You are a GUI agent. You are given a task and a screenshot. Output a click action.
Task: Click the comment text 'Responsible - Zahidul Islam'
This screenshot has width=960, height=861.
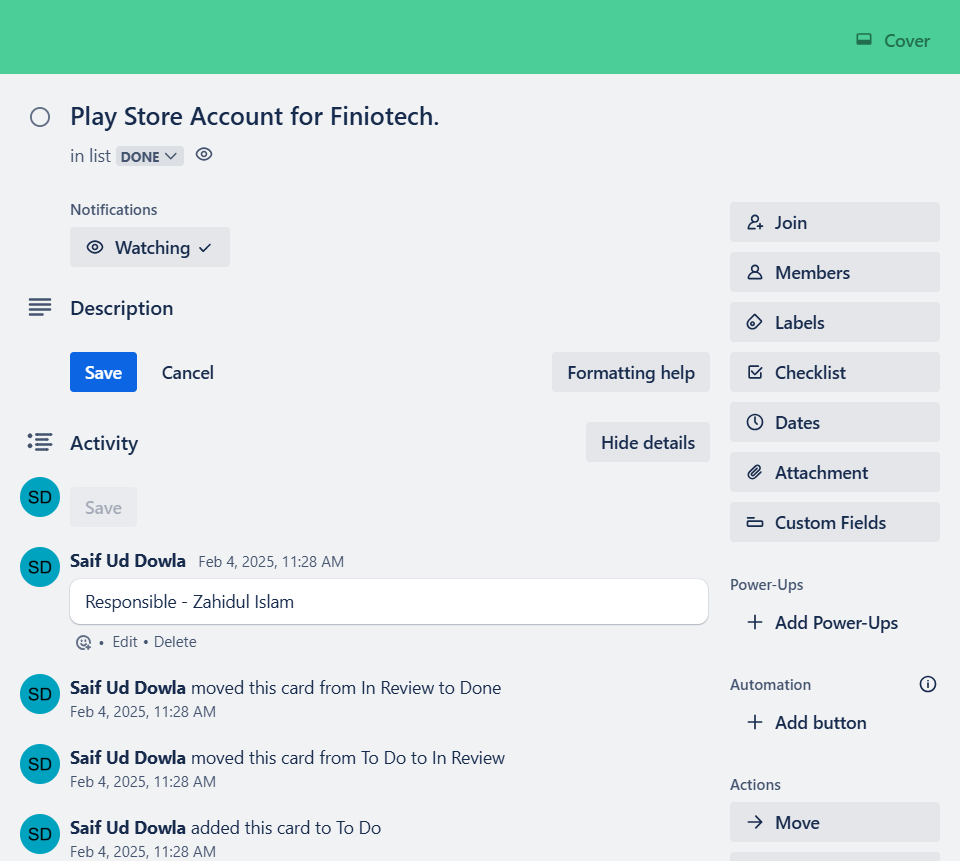pyautogui.click(x=189, y=602)
